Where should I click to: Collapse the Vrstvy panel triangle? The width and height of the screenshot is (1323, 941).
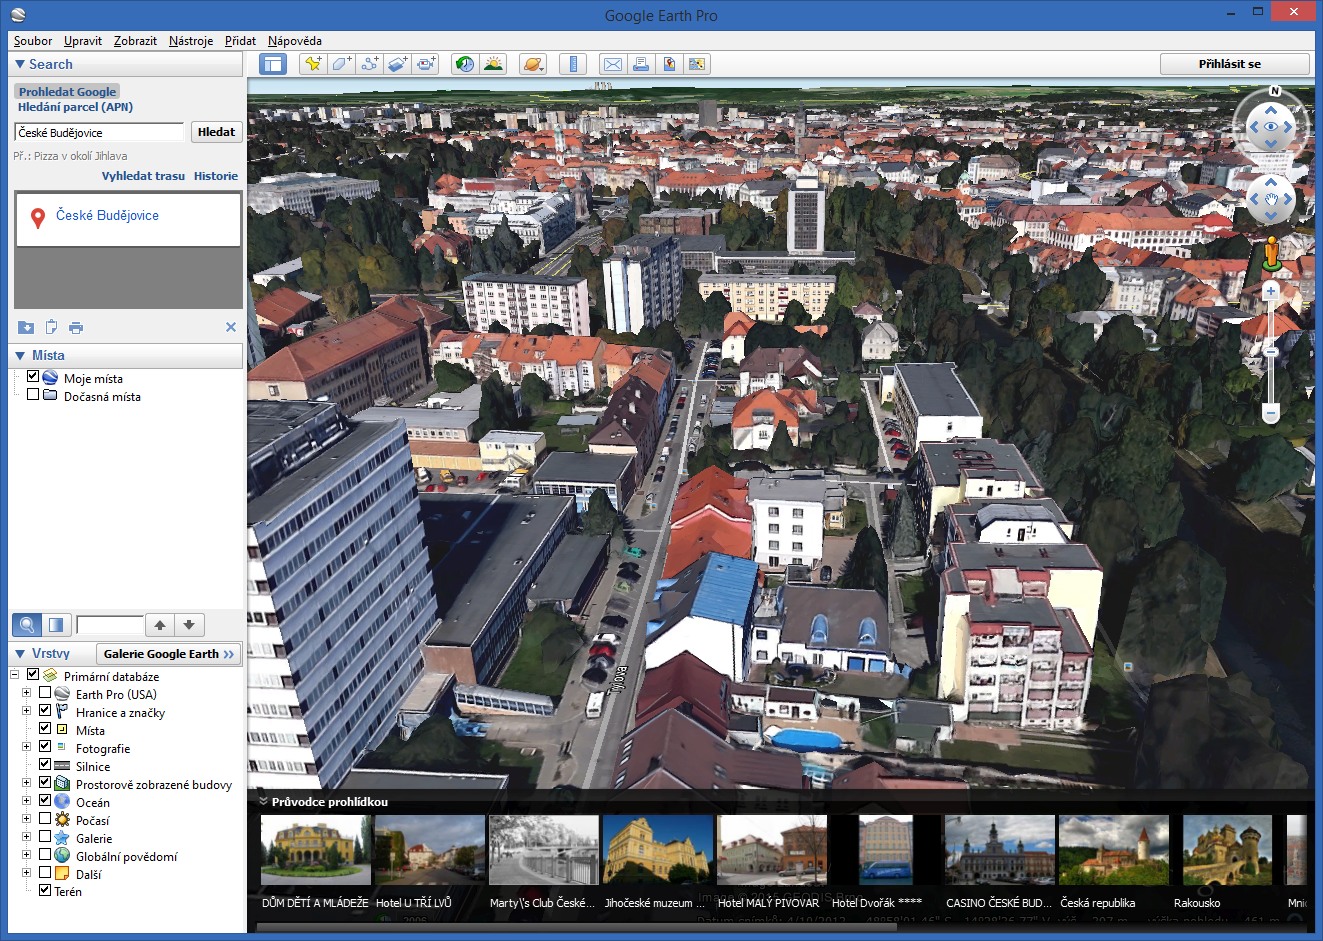pos(20,654)
